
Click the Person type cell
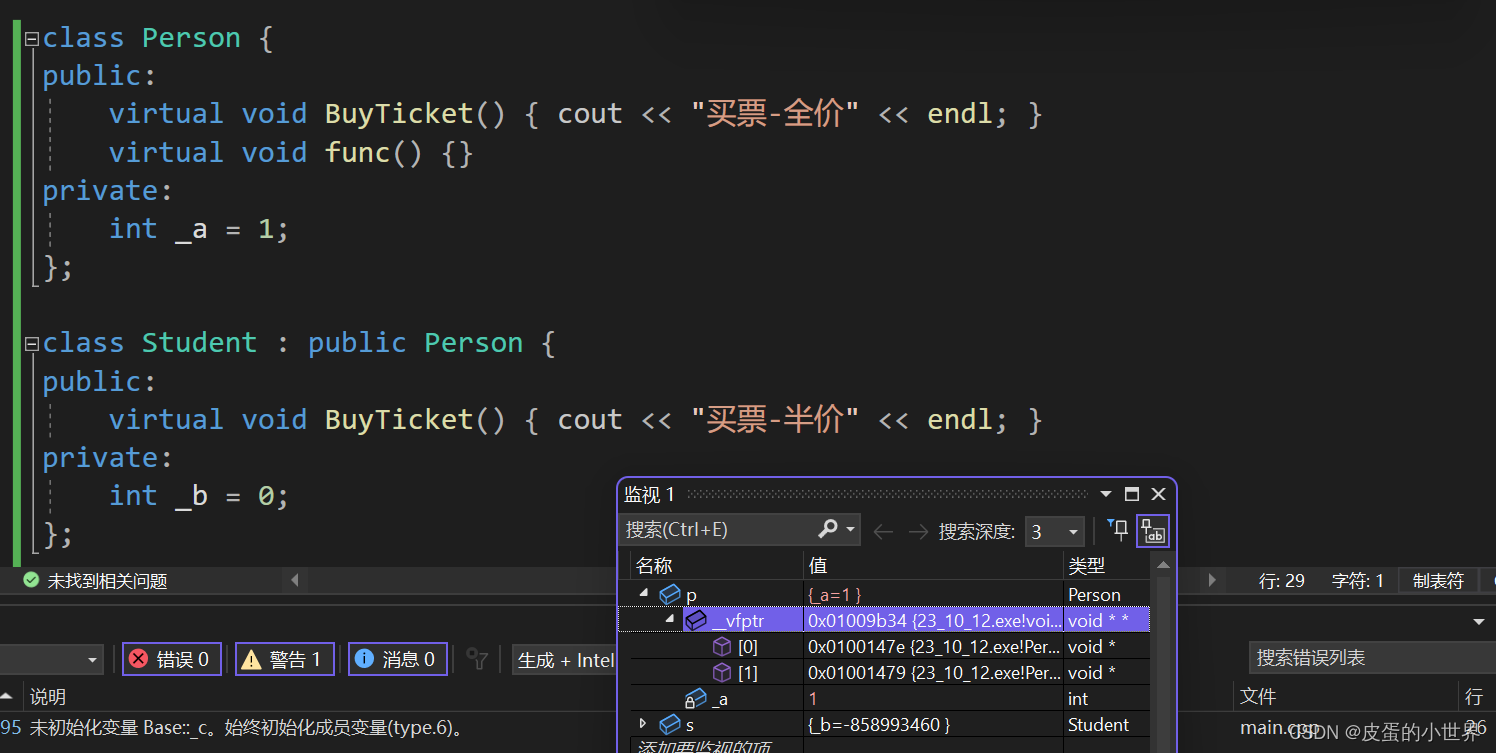point(1094,594)
